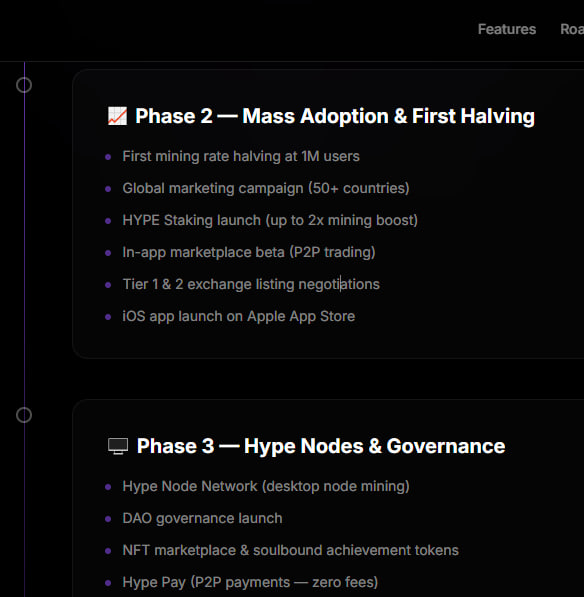584x597 pixels.
Task: Click the 'DAO governance launch' item
Action: pos(203,518)
